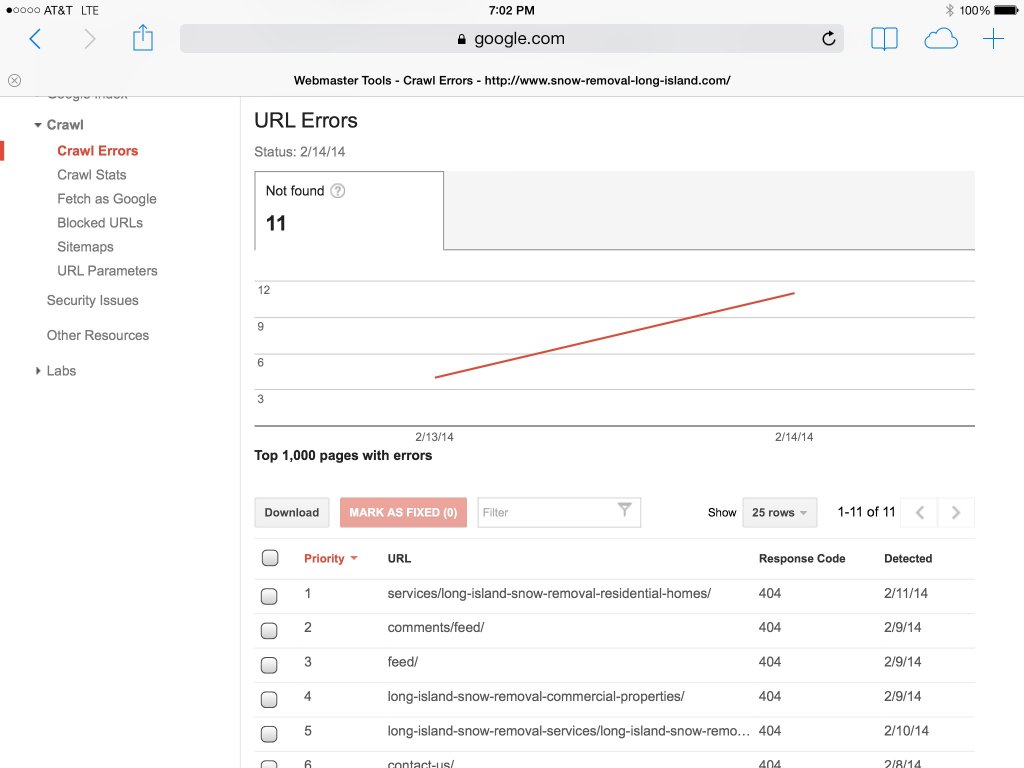Click the 2/14/14 chart data point
This screenshot has width=1024, height=768.
[794, 293]
